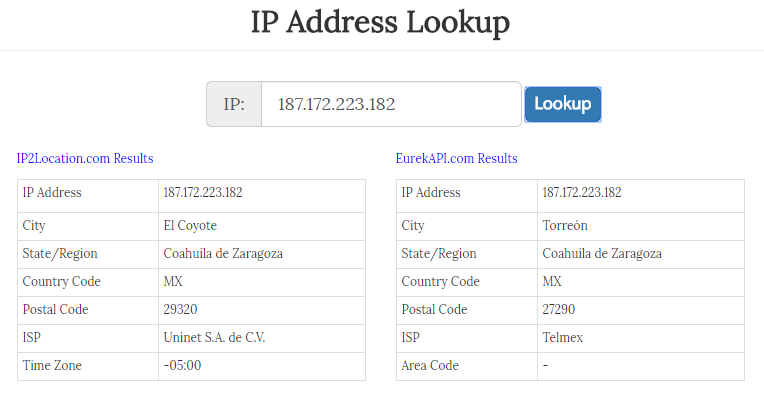Click the blue Lookup button
Screen dimensions: 764x400
click(563, 104)
